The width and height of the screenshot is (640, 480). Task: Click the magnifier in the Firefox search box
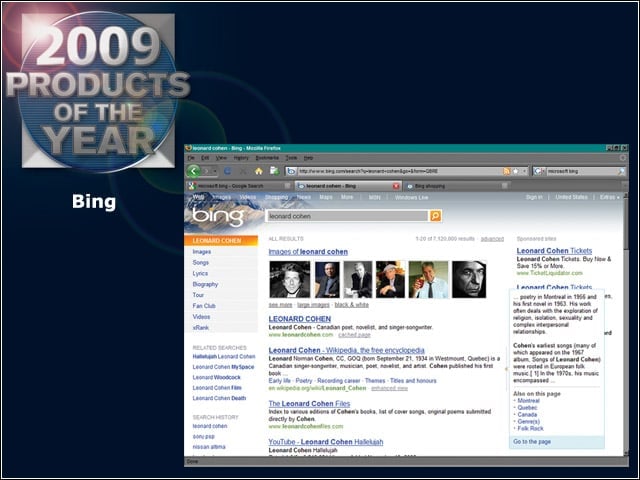[x=621, y=171]
